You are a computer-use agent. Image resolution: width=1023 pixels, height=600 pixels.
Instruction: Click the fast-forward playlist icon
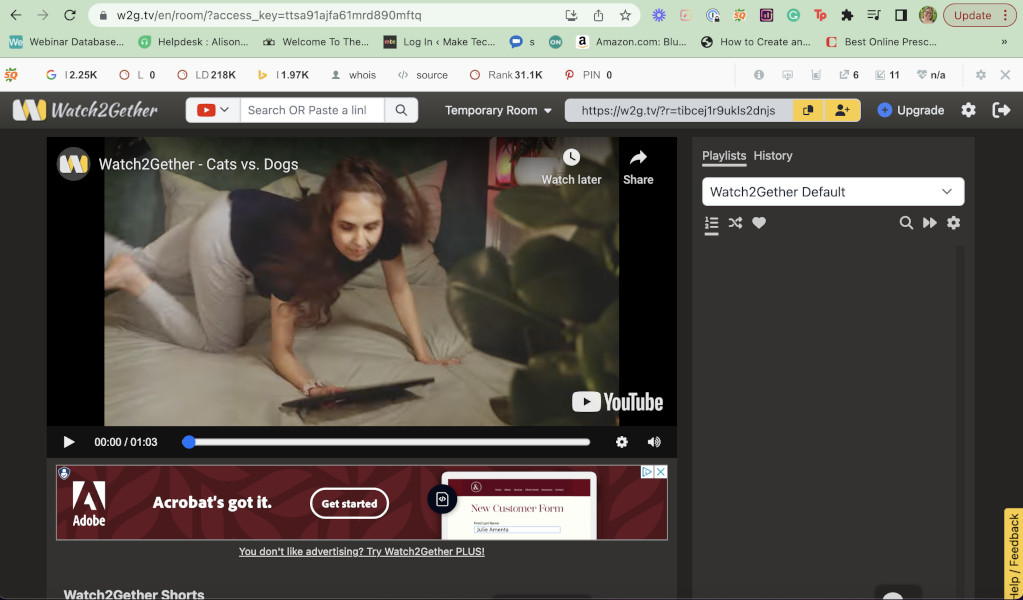[x=930, y=223]
